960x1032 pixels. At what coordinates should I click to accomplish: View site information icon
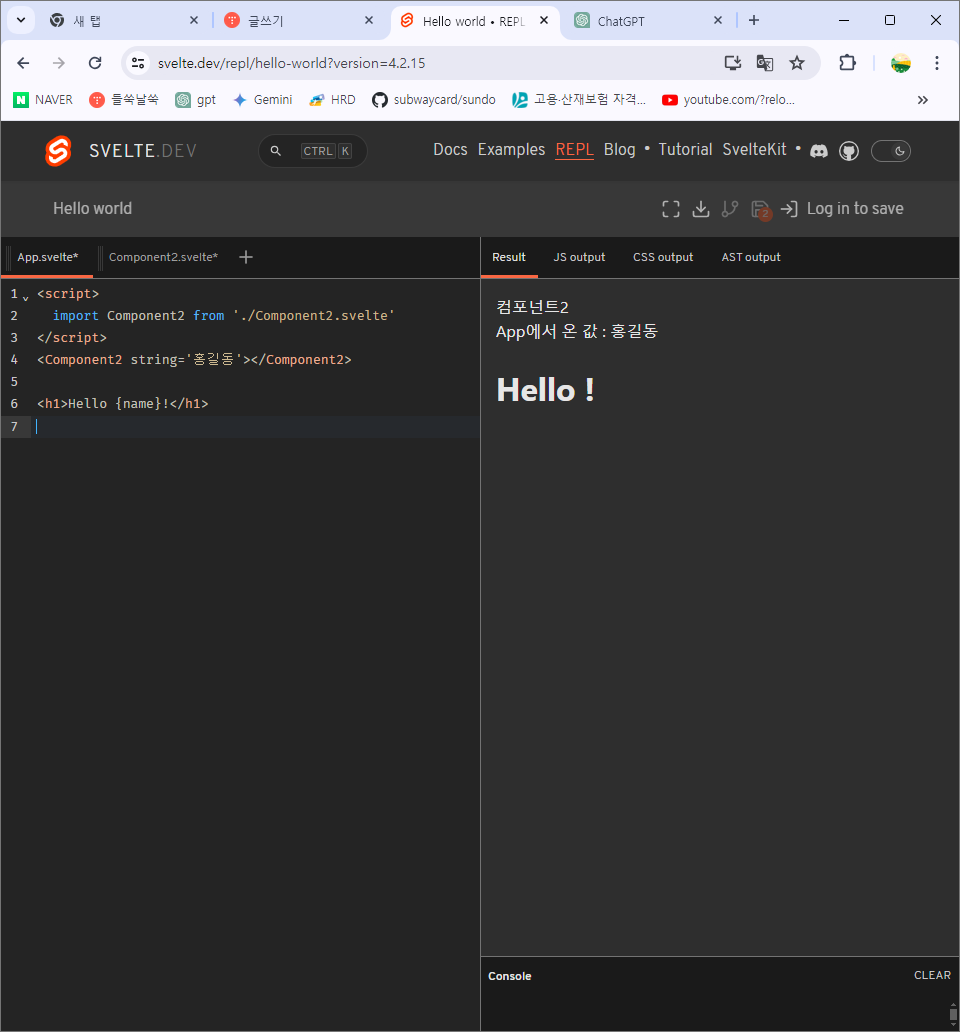point(138,63)
